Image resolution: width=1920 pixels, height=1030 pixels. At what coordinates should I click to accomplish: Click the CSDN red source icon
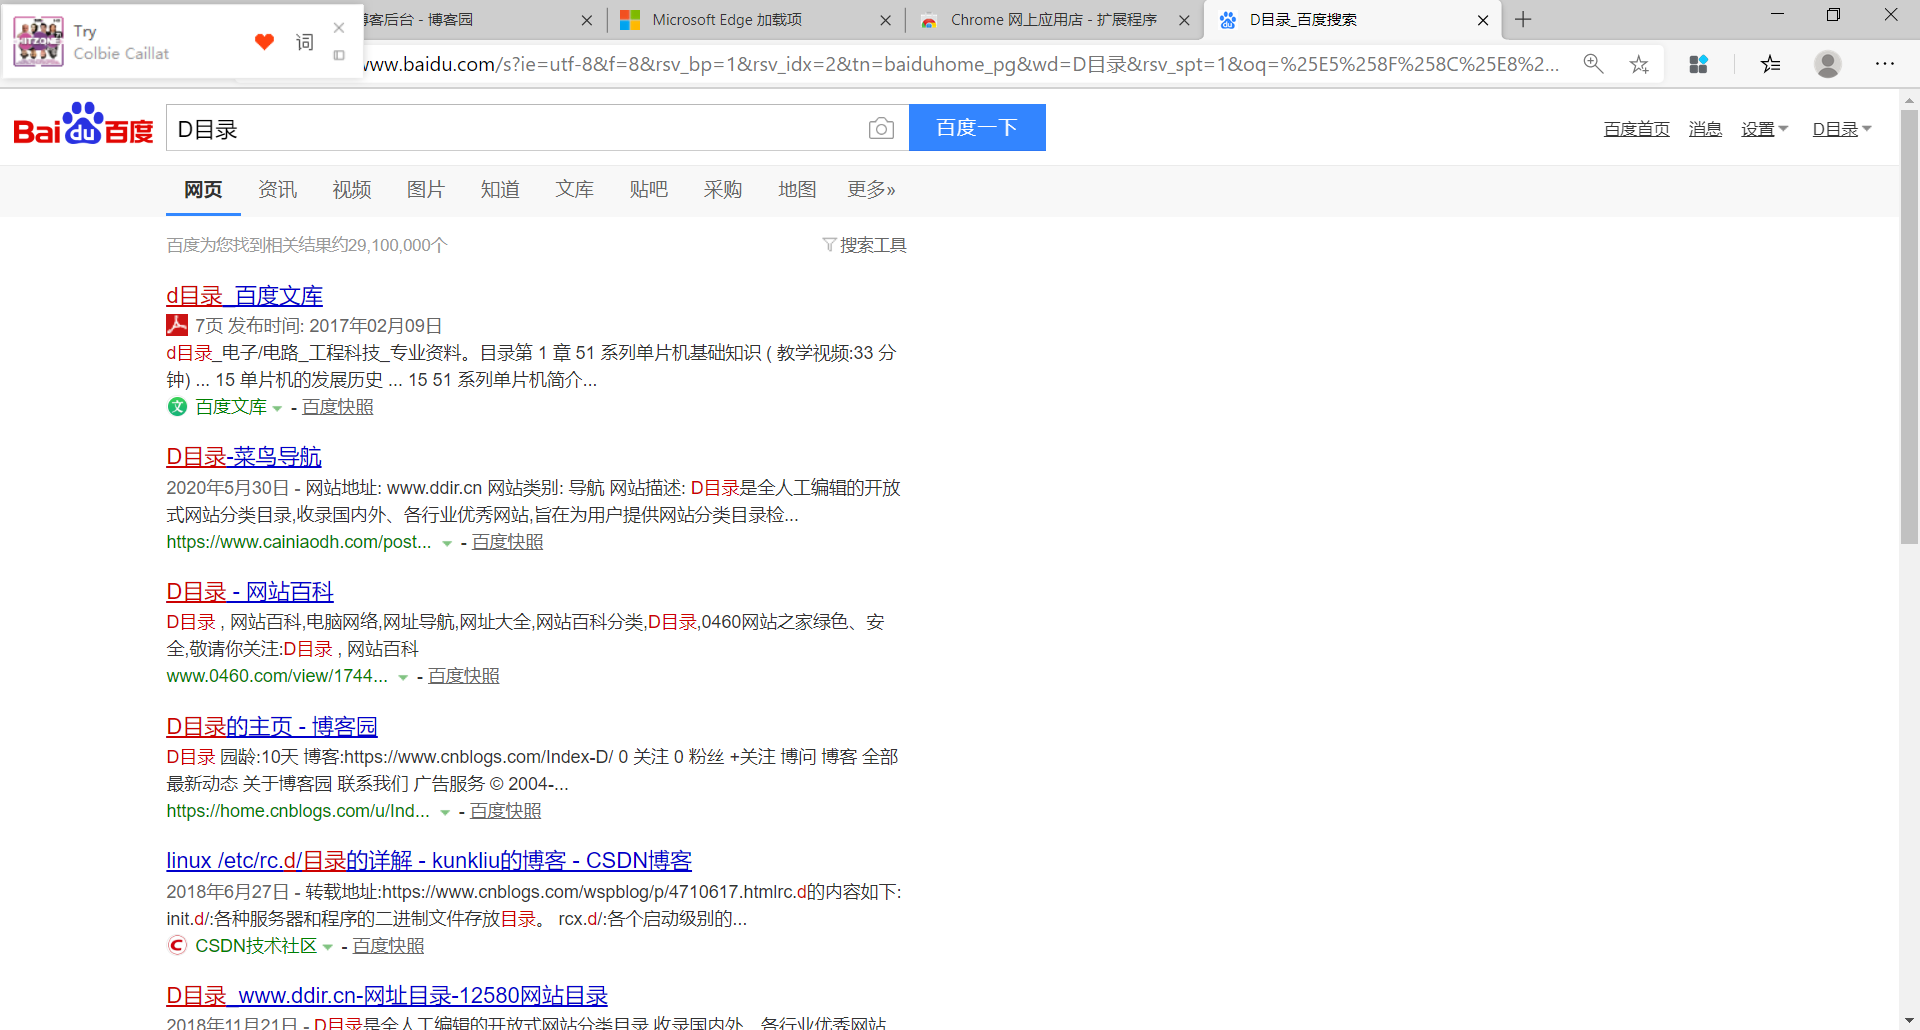point(177,945)
